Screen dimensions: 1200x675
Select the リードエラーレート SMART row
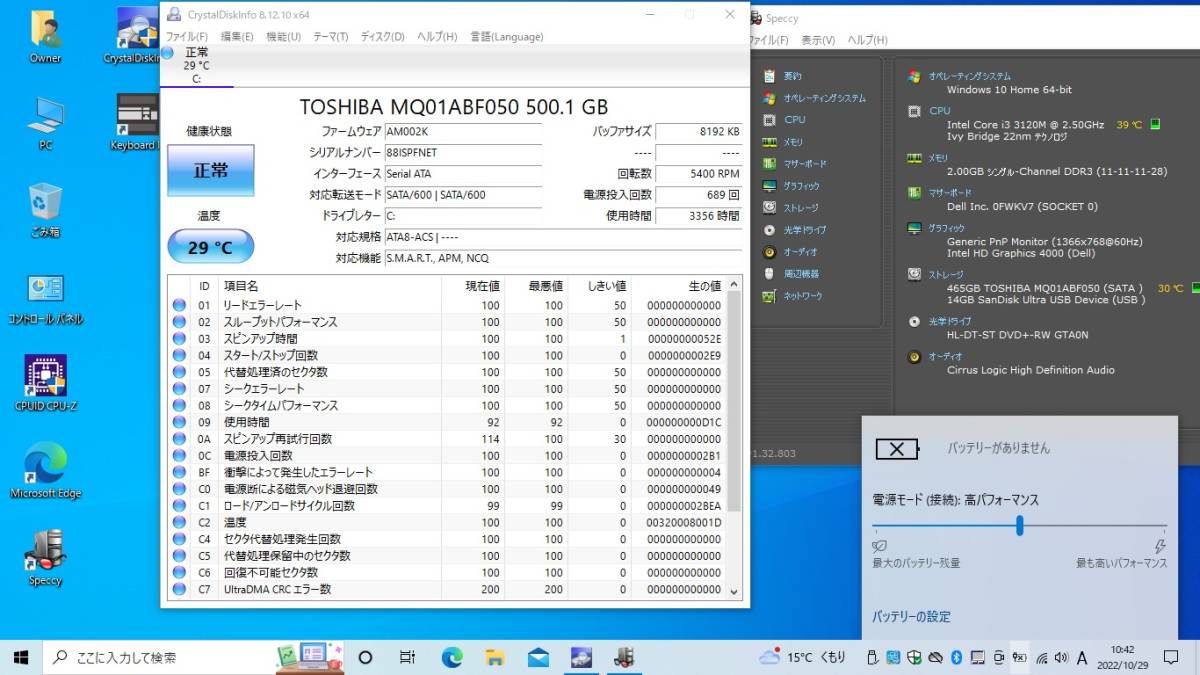pos(447,305)
